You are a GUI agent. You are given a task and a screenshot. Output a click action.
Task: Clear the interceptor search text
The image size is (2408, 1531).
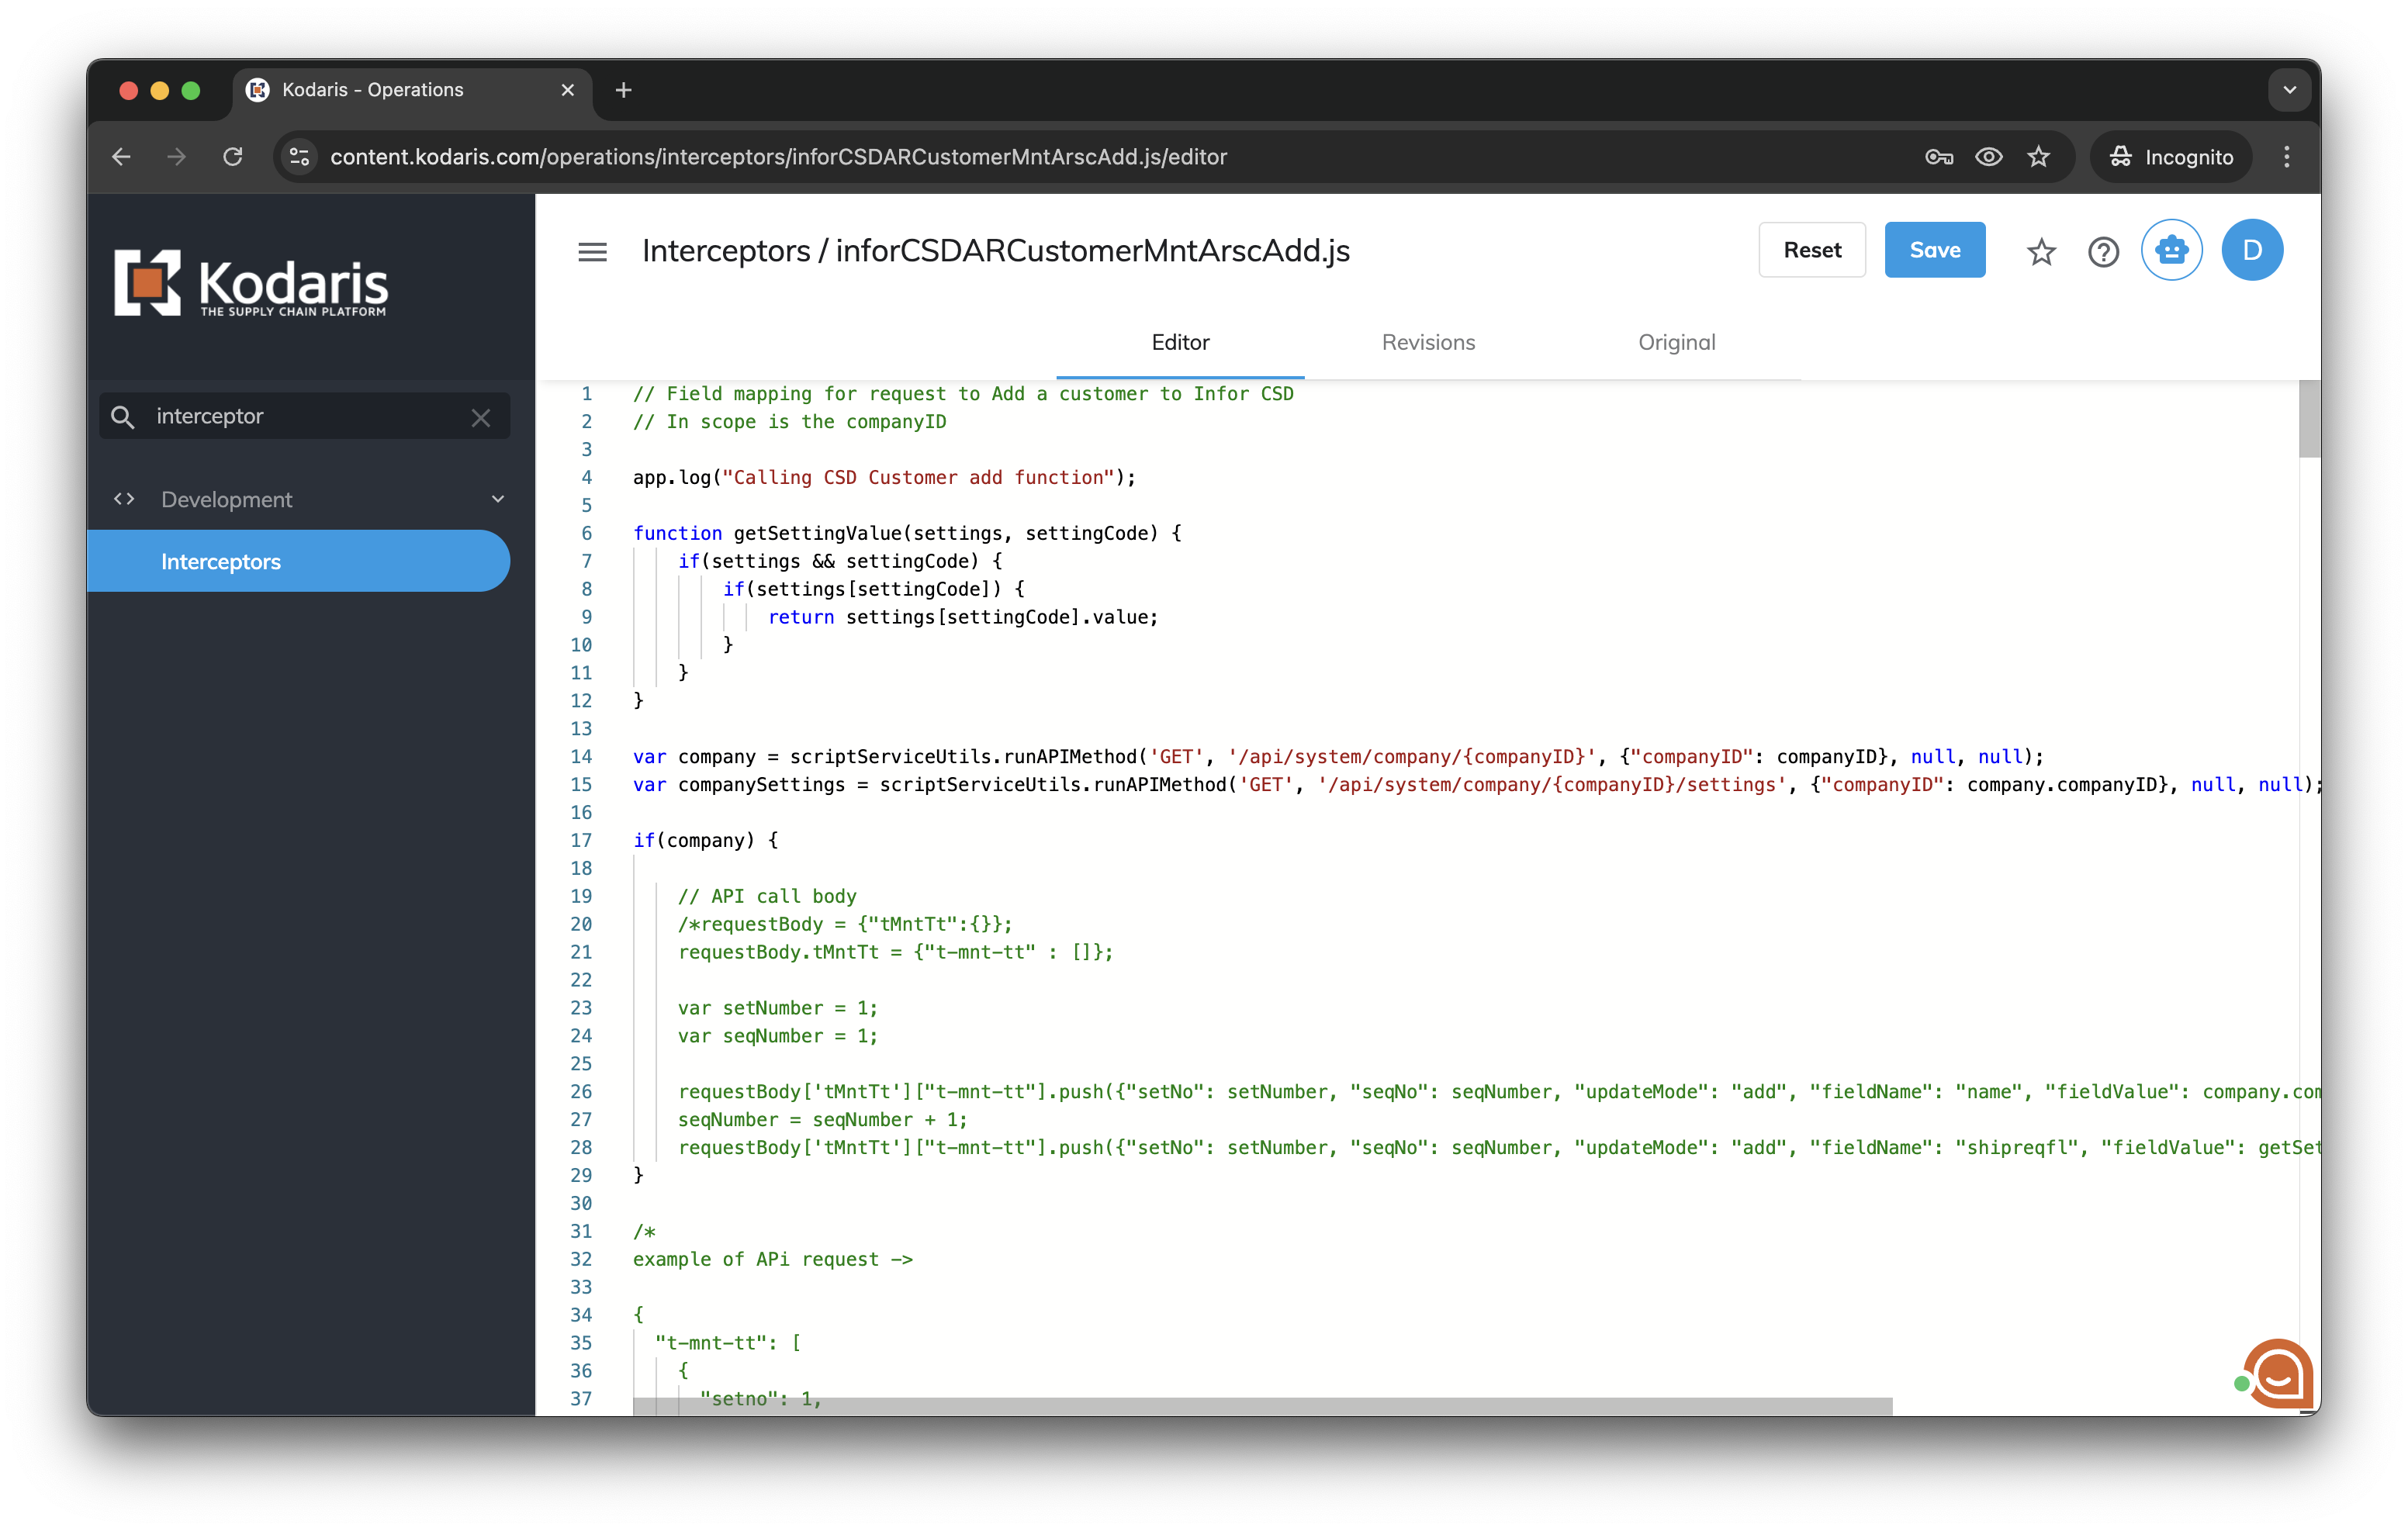point(481,417)
